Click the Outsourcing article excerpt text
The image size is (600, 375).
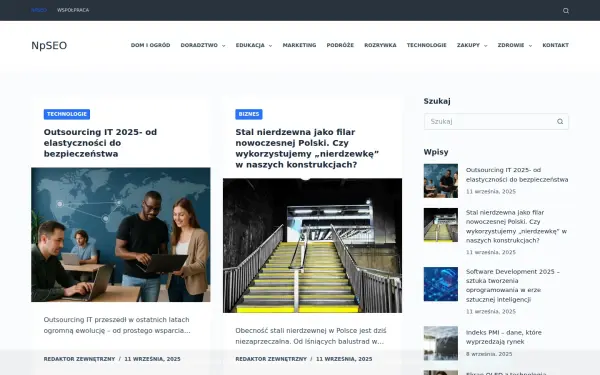tap(117, 325)
